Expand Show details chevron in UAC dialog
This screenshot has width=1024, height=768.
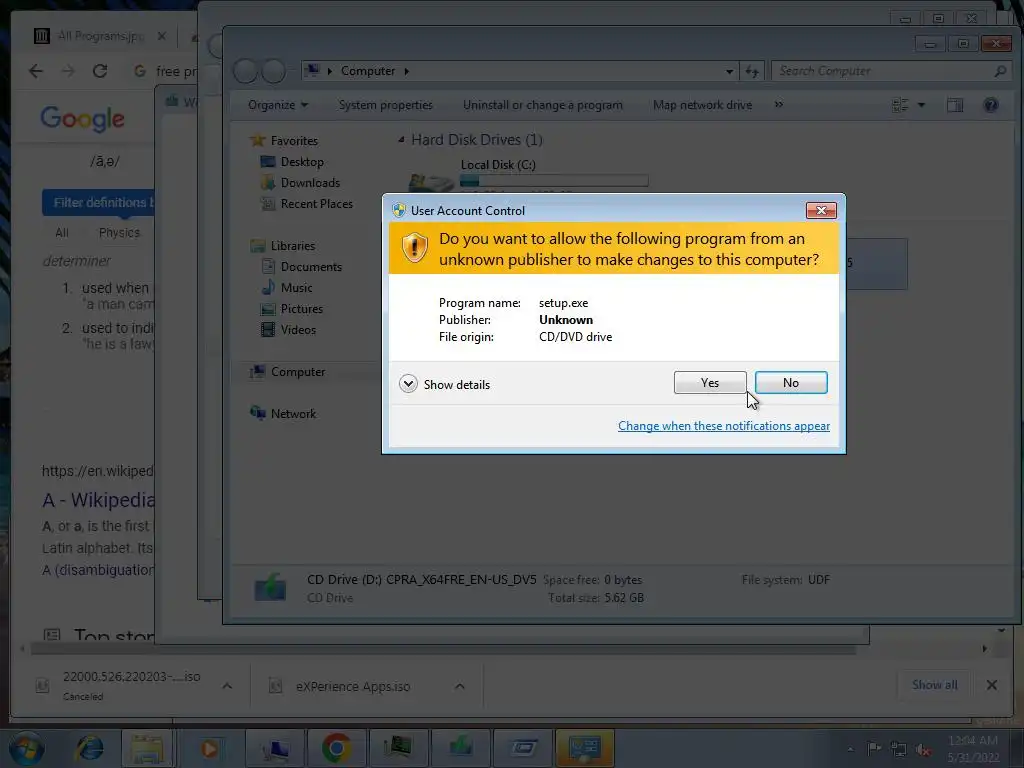pyautogui.click(x=408, y=384)
